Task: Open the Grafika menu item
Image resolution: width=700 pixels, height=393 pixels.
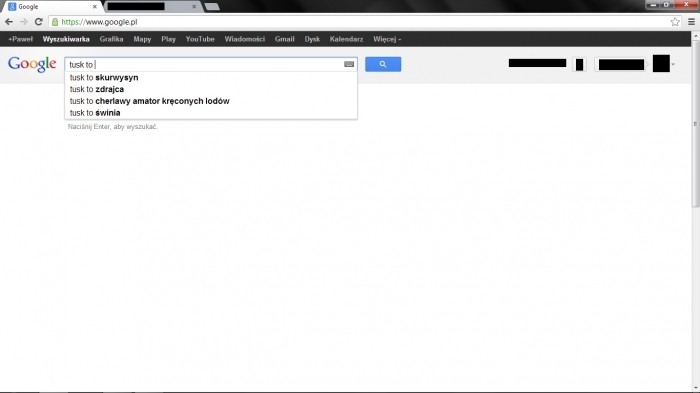Action: (112, 39)
